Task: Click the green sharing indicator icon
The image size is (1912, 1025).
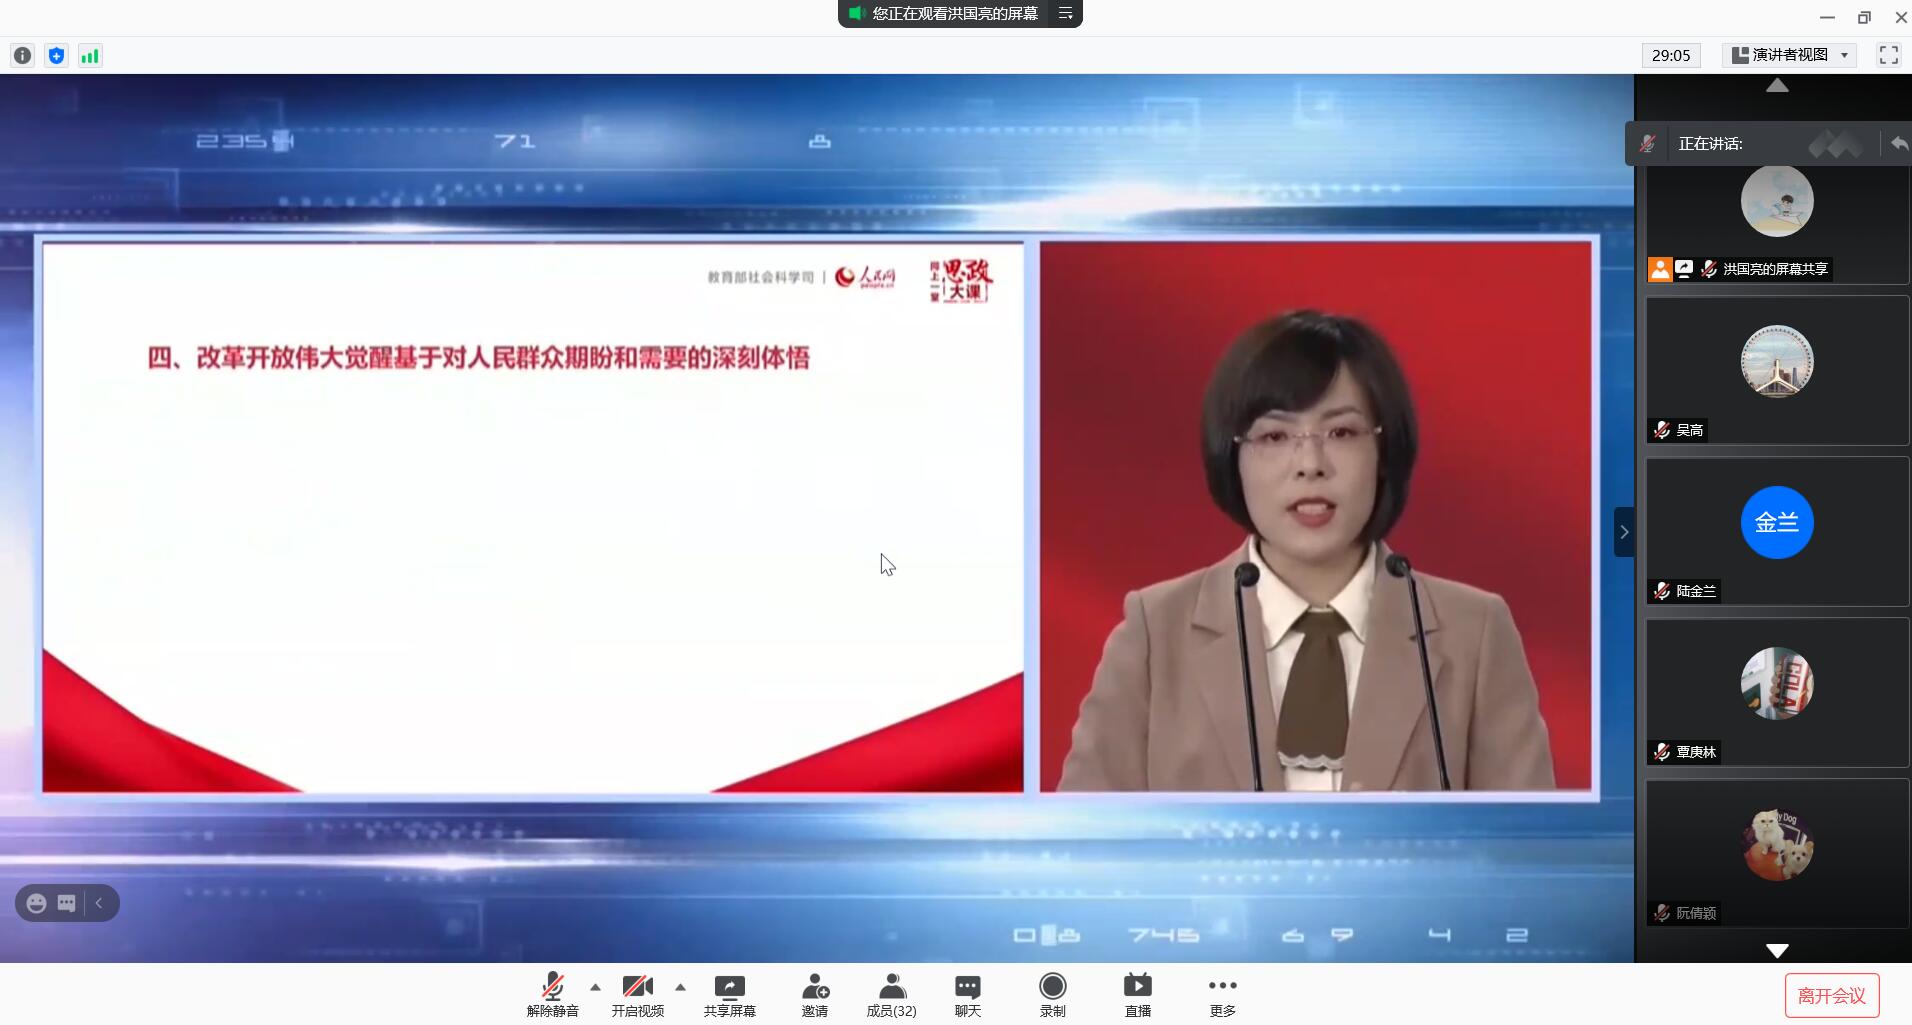Action: point(856,13)
